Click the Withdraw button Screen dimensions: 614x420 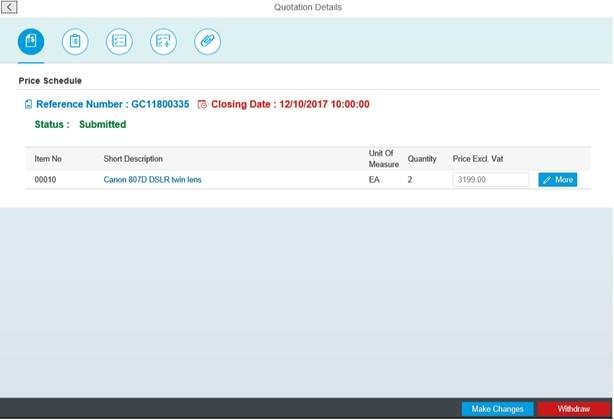coord(574,409)
